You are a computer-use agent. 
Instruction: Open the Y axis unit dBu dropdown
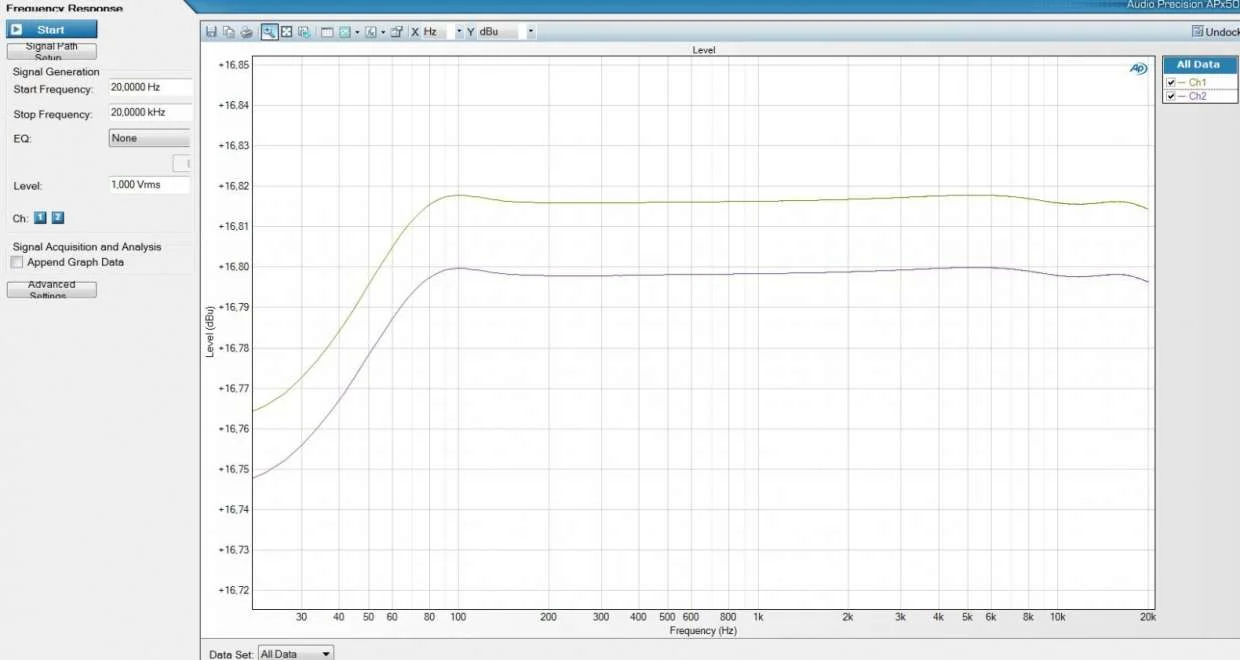[530, 32]
